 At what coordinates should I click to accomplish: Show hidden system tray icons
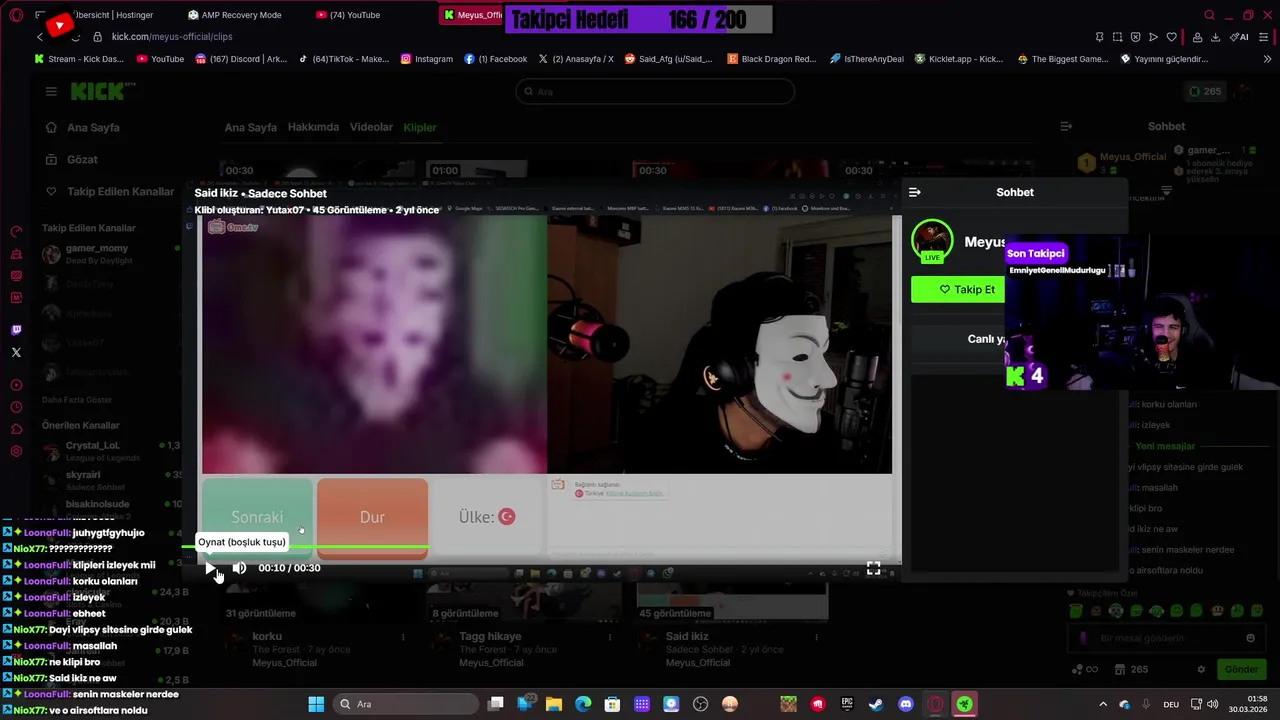point(1103,704)
